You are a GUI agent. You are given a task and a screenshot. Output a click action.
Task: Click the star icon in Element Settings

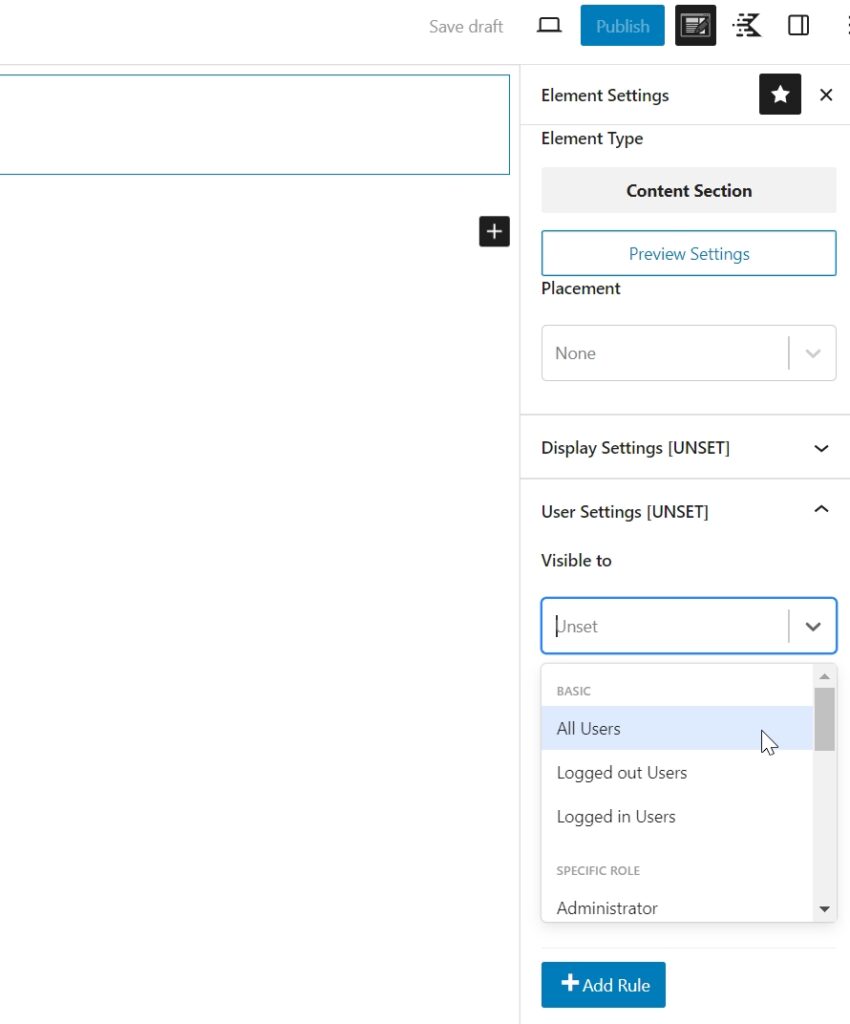coord(780,95)
